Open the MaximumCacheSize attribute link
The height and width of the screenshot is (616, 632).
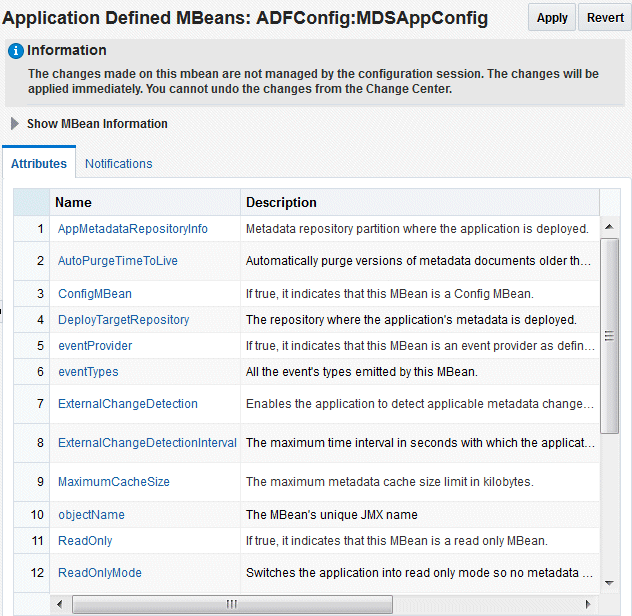(x=114, y=481)
